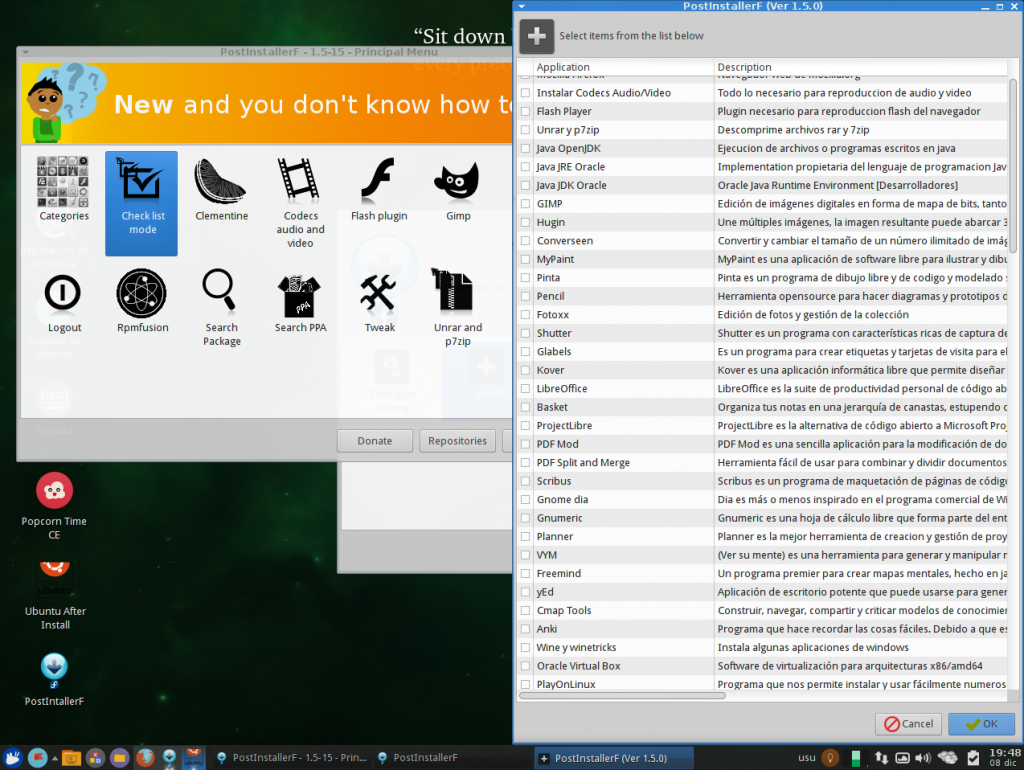
Task: Click the cloud icon in system tray
Action: tap(947, 758)
